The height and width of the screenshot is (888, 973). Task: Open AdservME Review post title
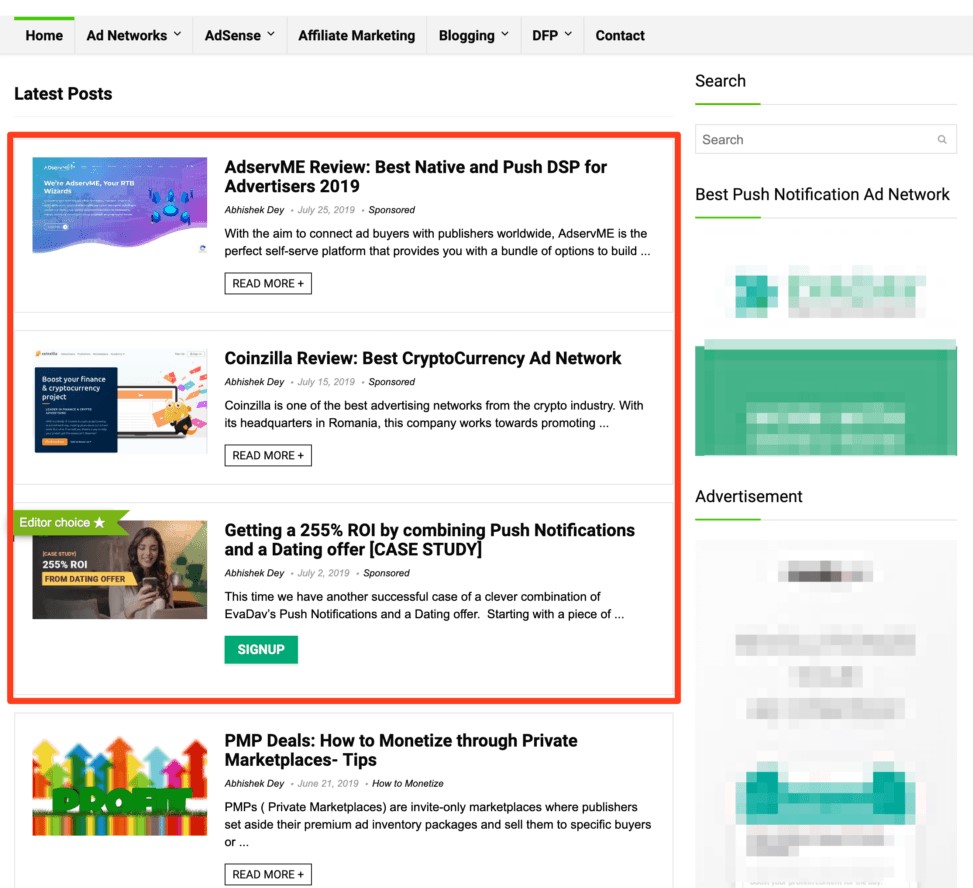[415, 177]
